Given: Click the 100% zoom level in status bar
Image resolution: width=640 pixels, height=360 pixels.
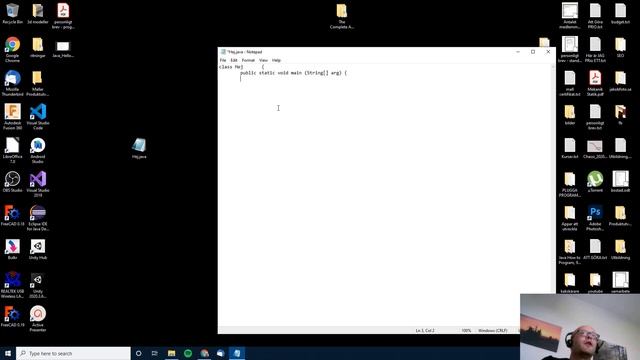Looking at the screenshot, I should 466,330.
